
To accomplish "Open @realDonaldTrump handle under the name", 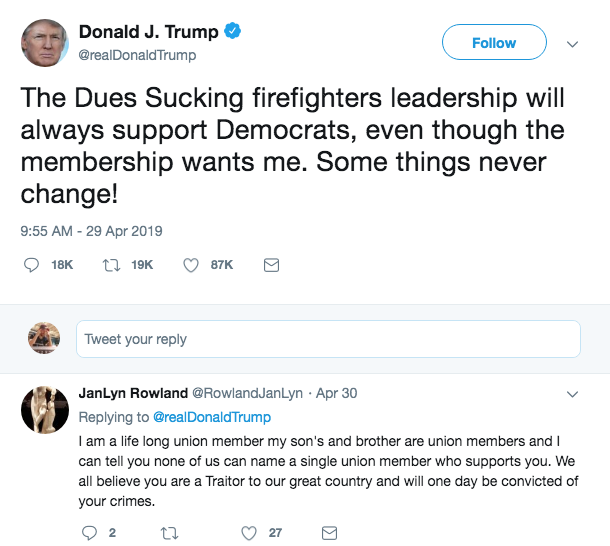I will (137, 56).
